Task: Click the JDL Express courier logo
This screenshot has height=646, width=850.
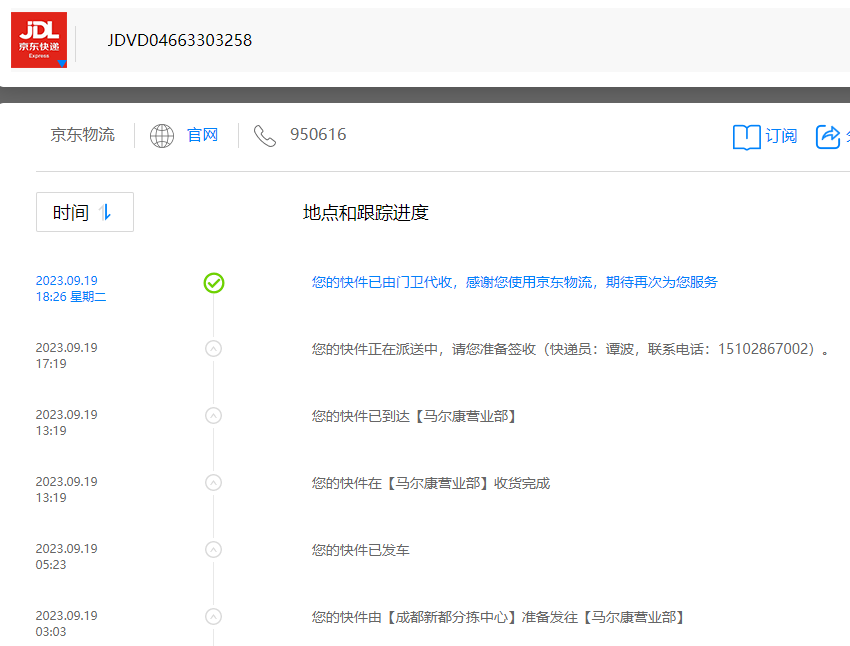Action: click(x=39, y=40)
